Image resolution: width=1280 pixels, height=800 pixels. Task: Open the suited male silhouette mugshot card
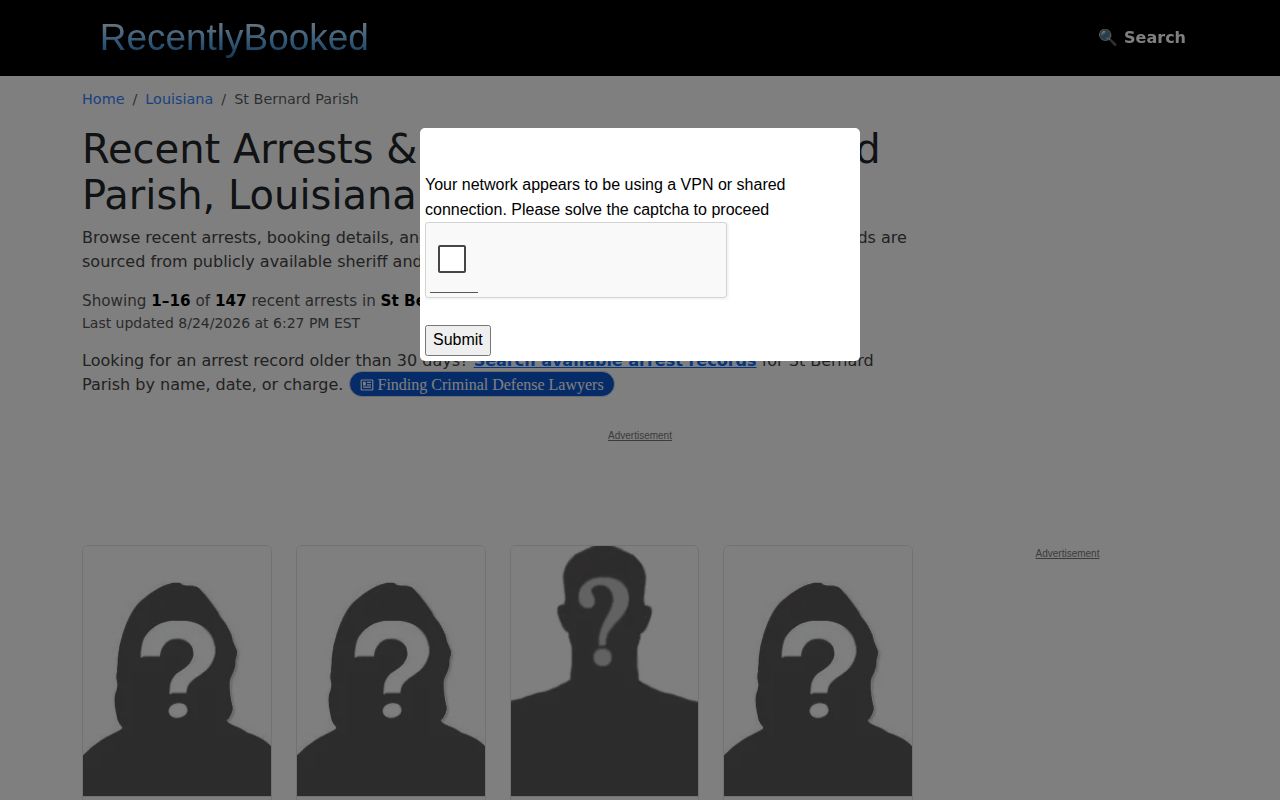click(x=604, y=671)
